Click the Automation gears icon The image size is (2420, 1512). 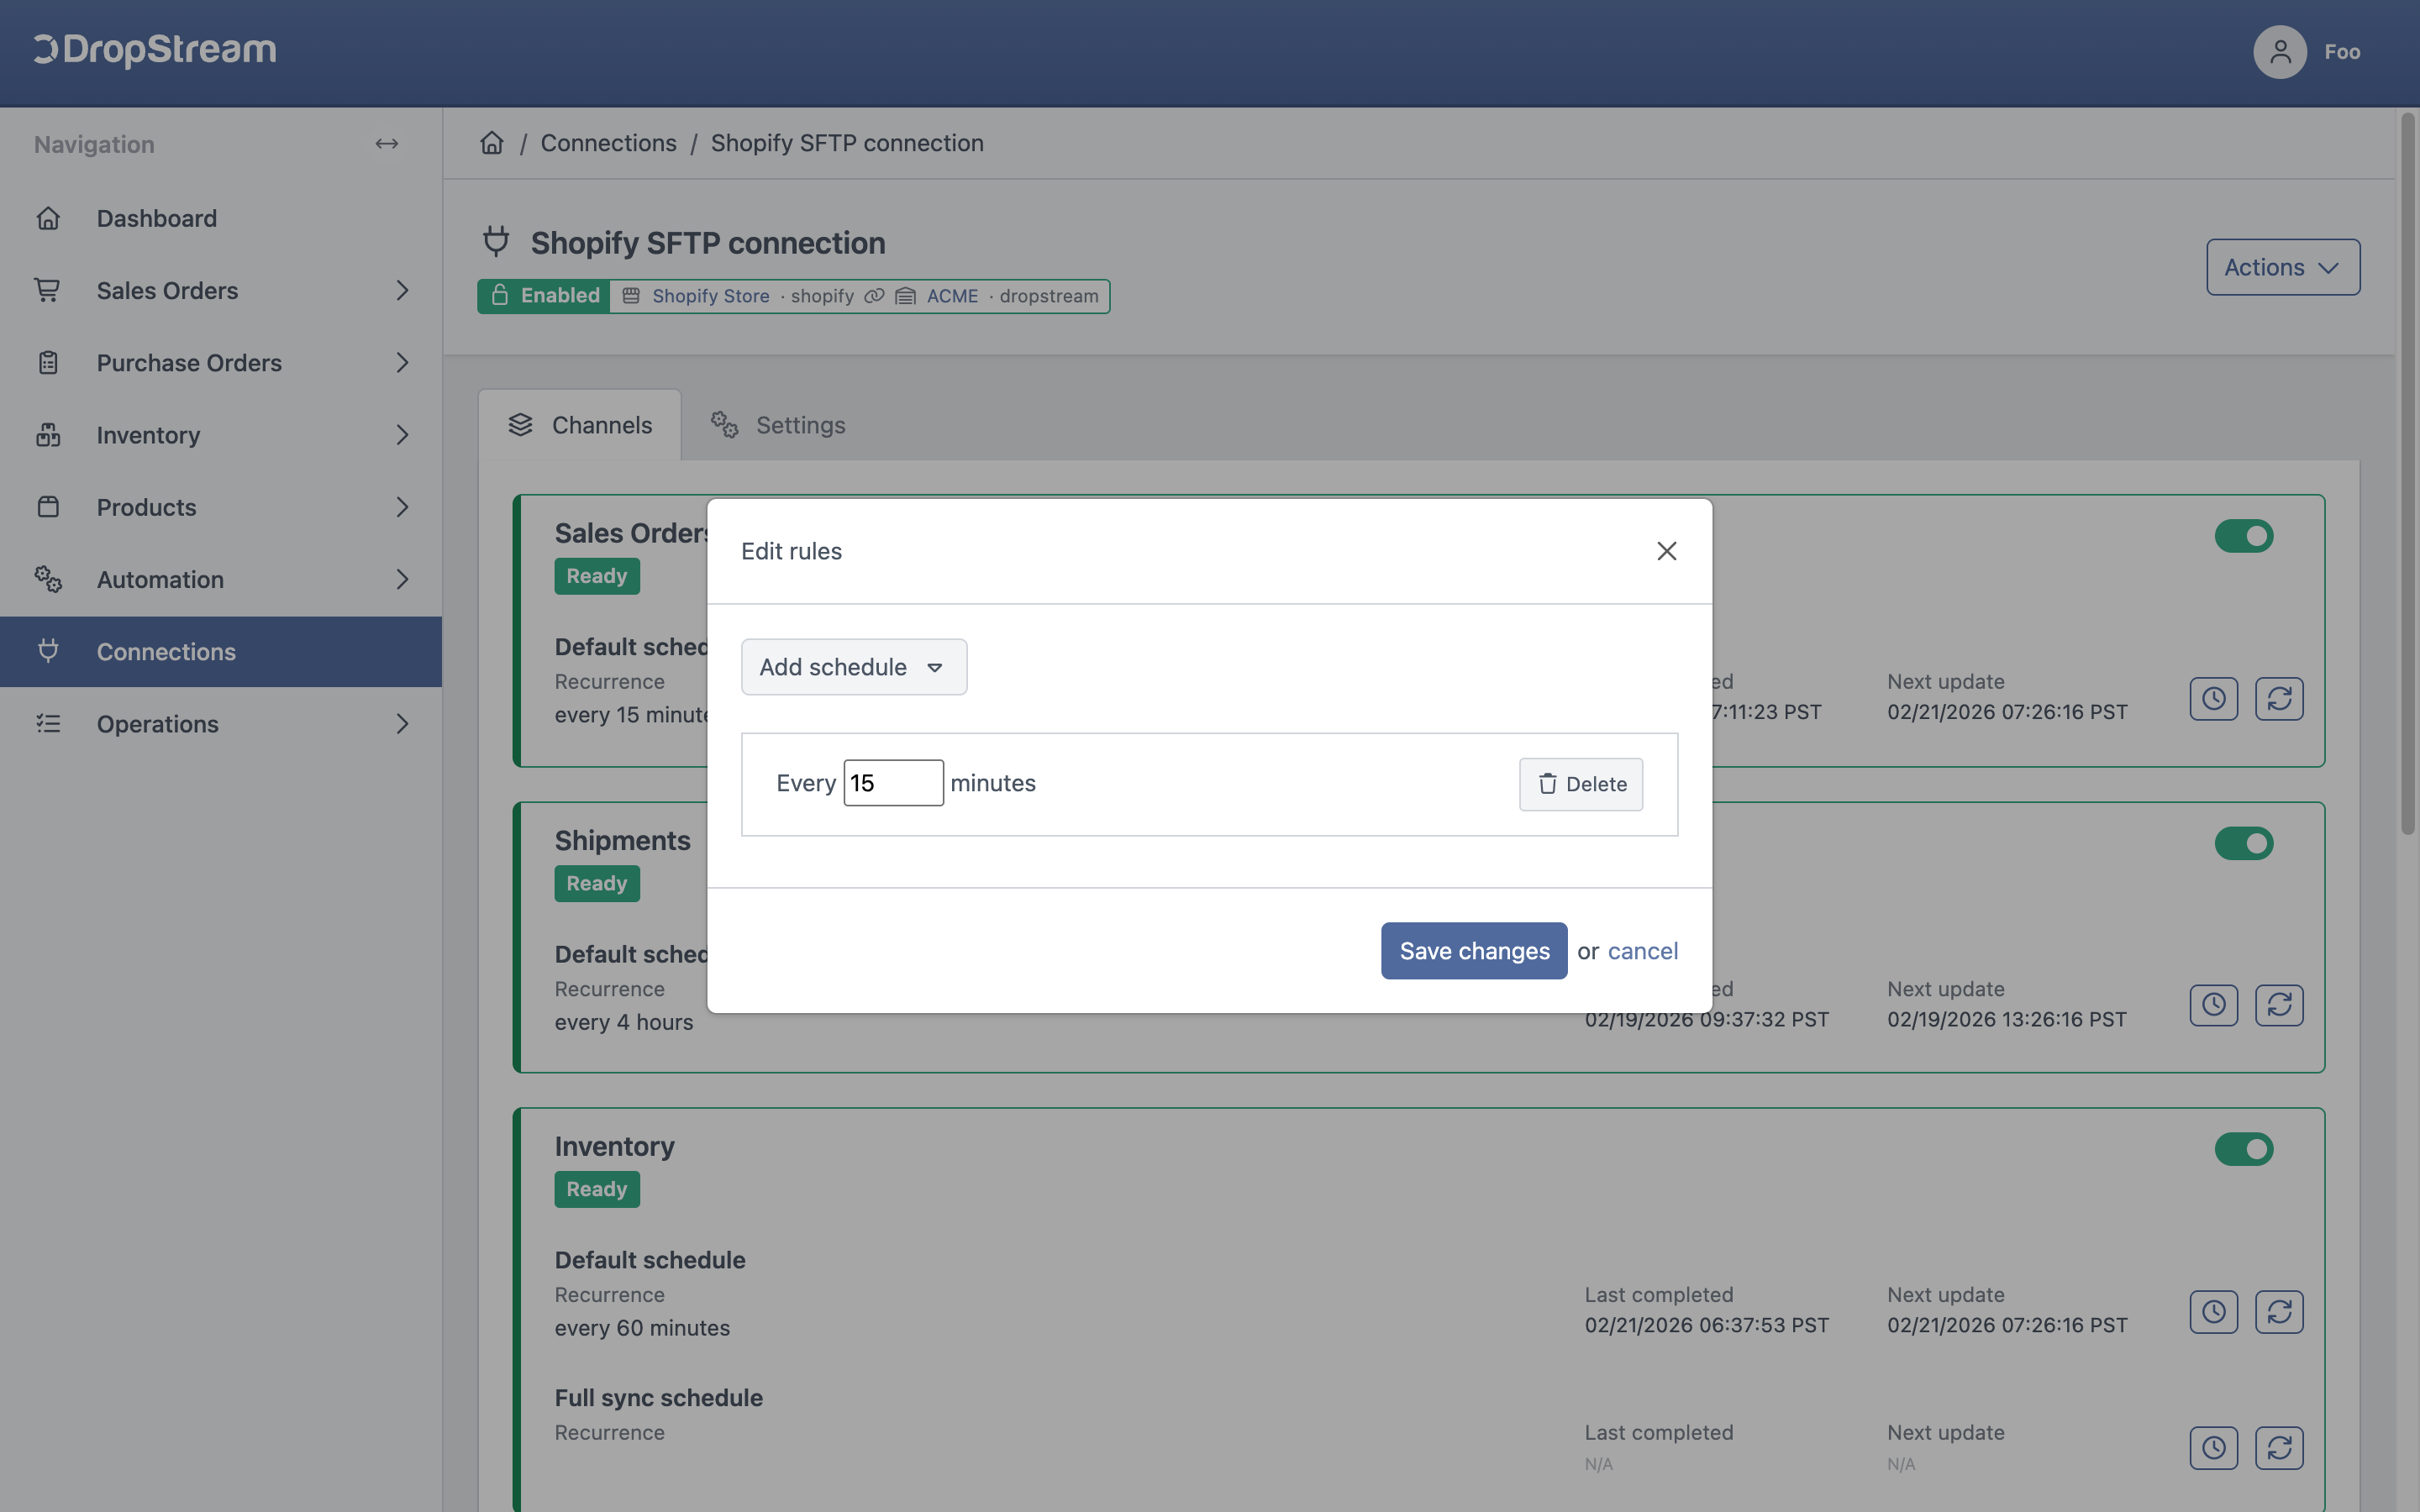pos(48,579)
